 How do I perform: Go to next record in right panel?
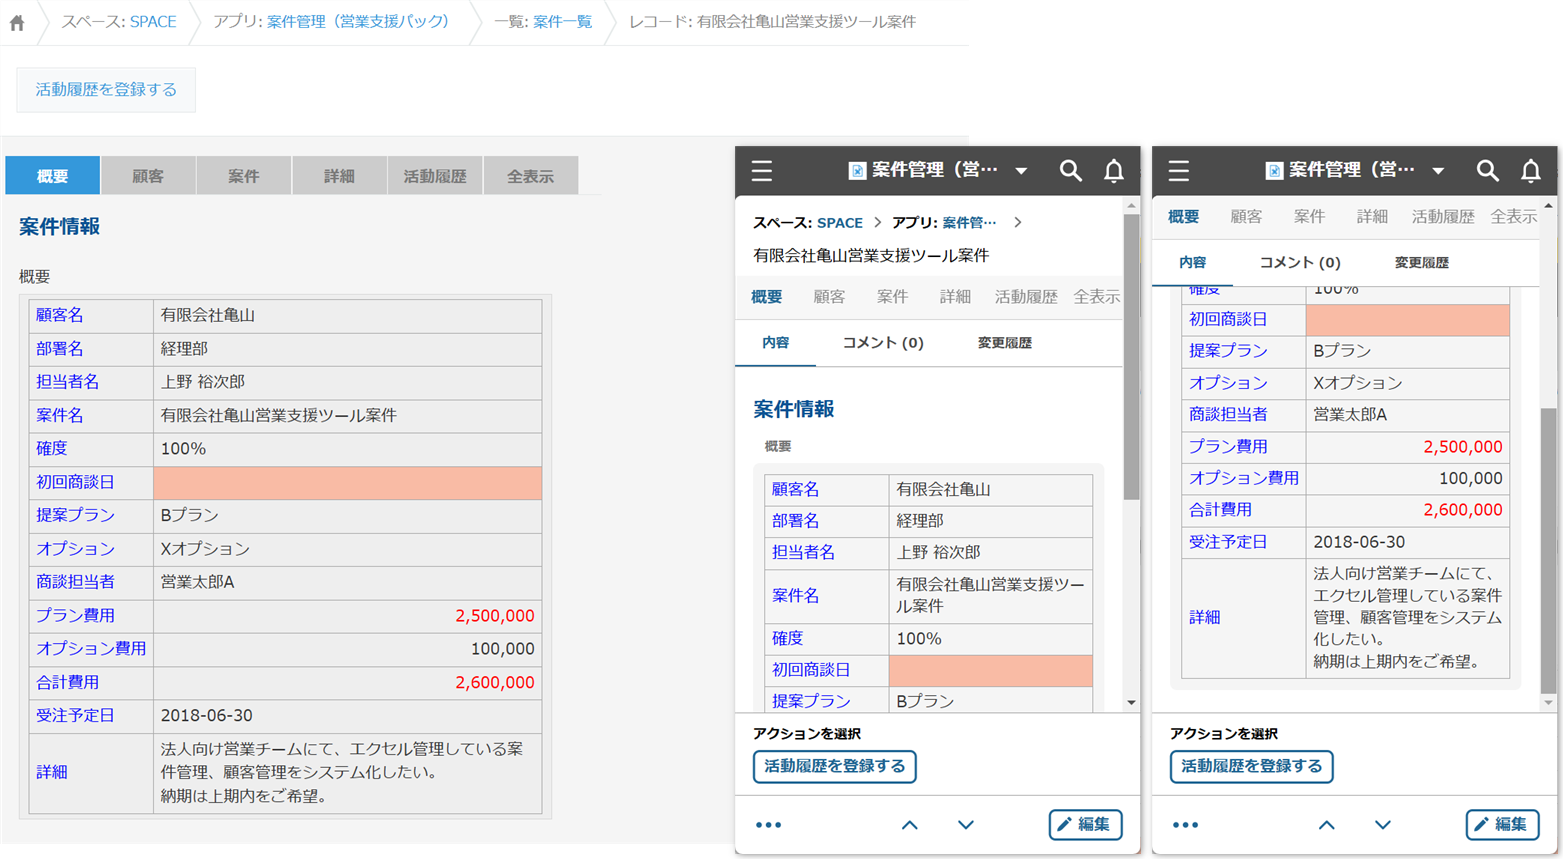coord(1382,825)
